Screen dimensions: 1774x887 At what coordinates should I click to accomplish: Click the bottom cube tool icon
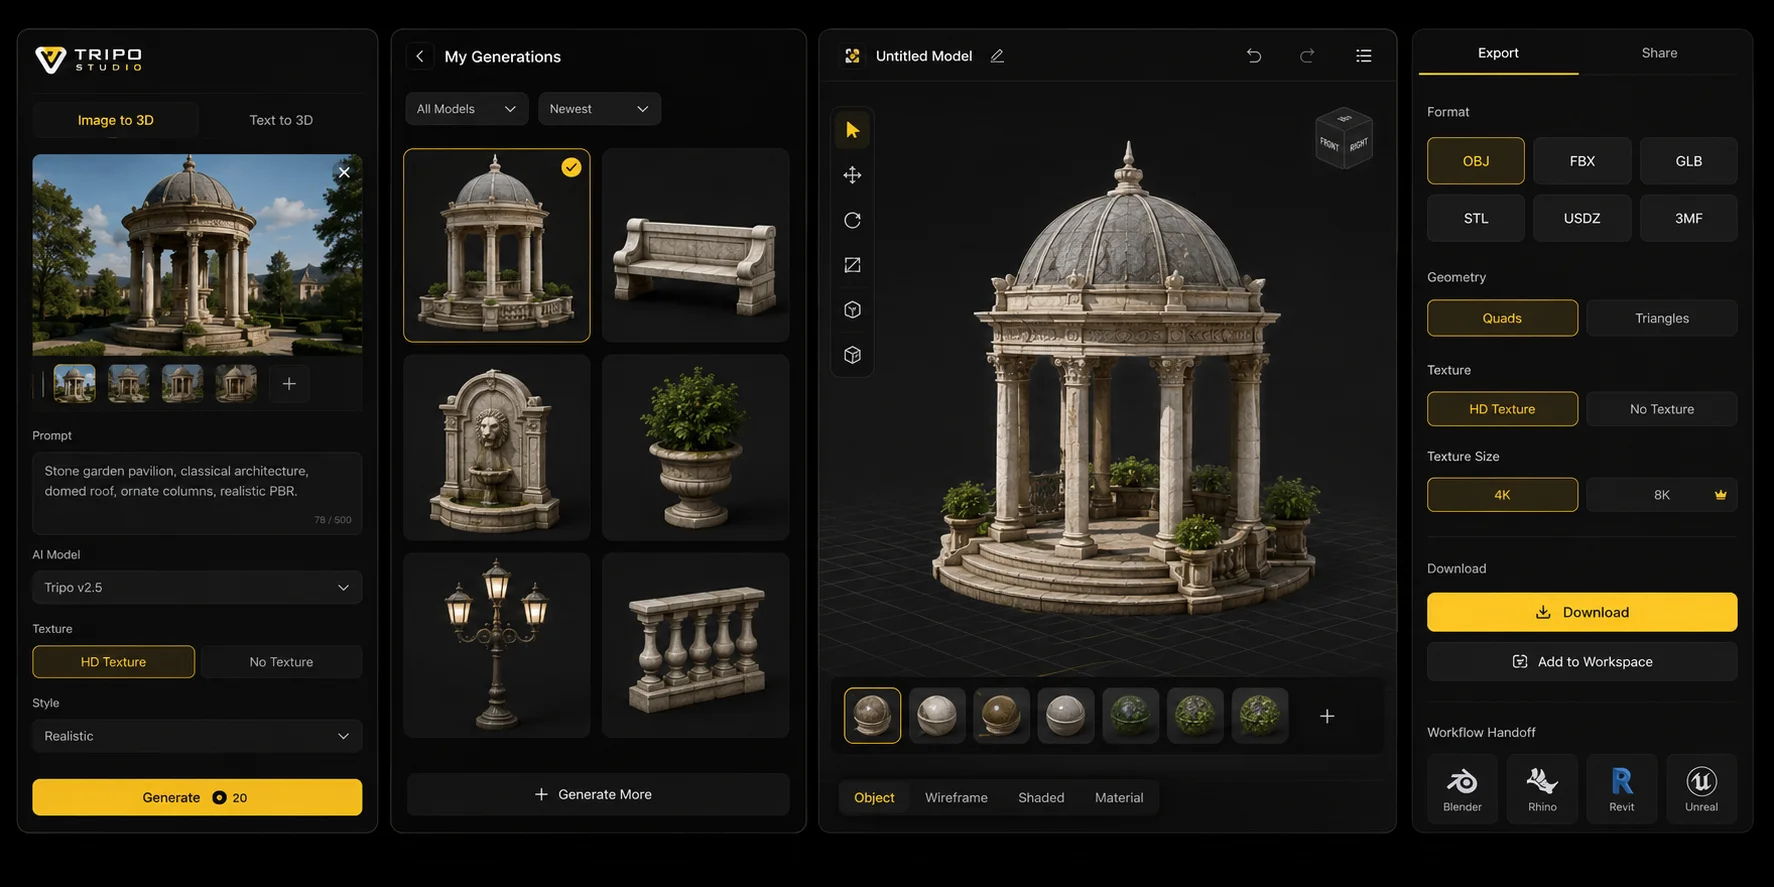point(852,355)
